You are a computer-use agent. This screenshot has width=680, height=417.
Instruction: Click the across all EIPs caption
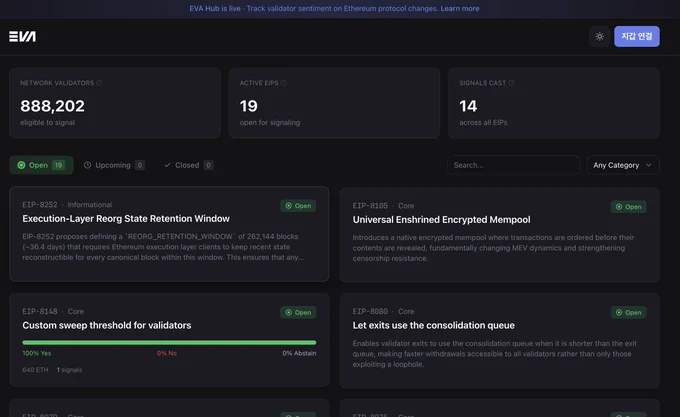pyautogui.click(x=483, y=123)
